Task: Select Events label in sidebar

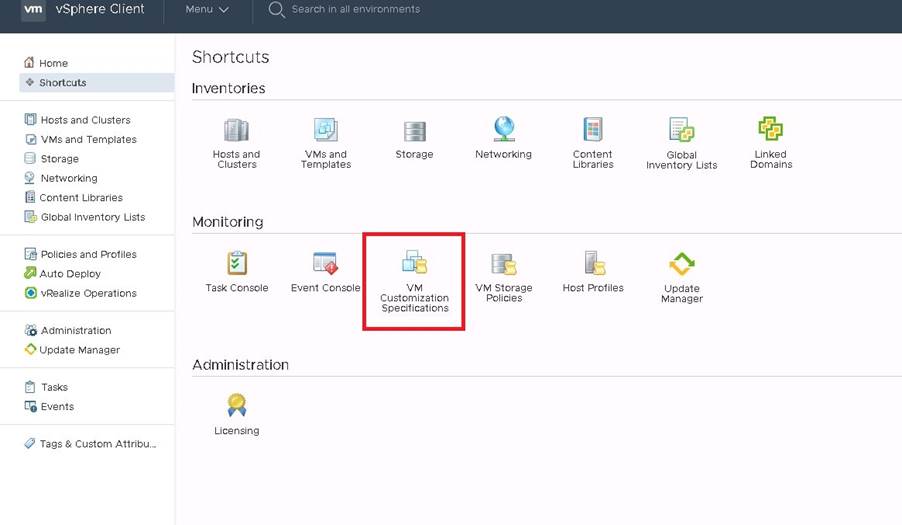Action: pos(58,407)
